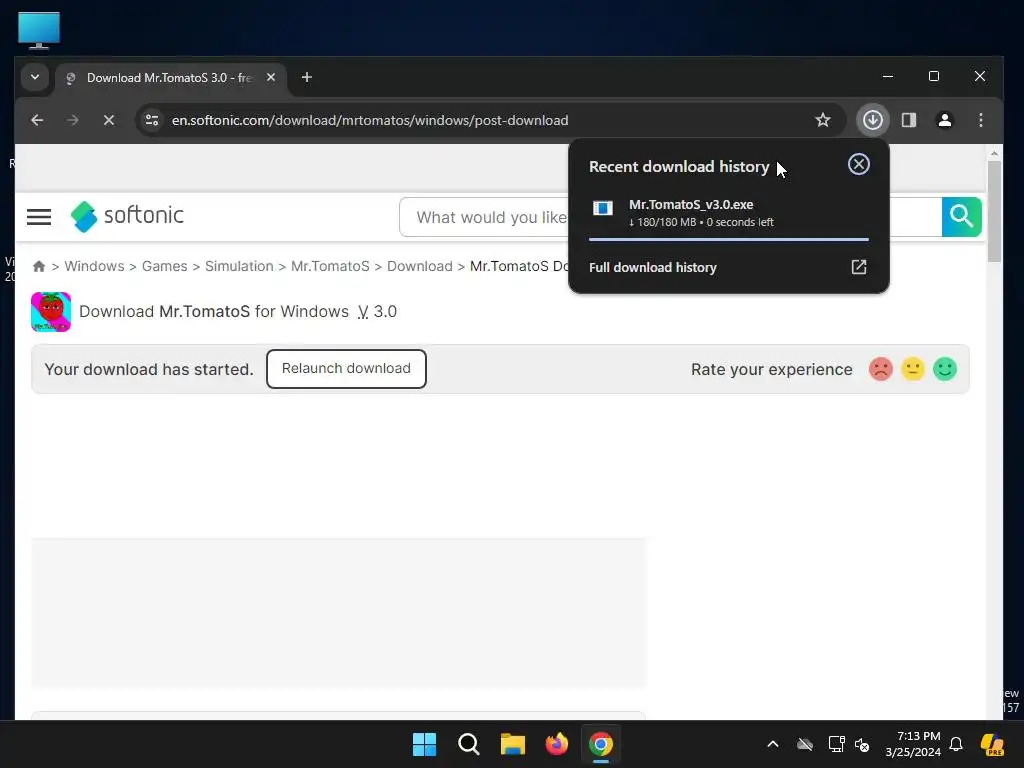The width and height of the screenshot is (1024, 768).
Task: Rate experience with green happy face
Action: click(x=945, y=369)
